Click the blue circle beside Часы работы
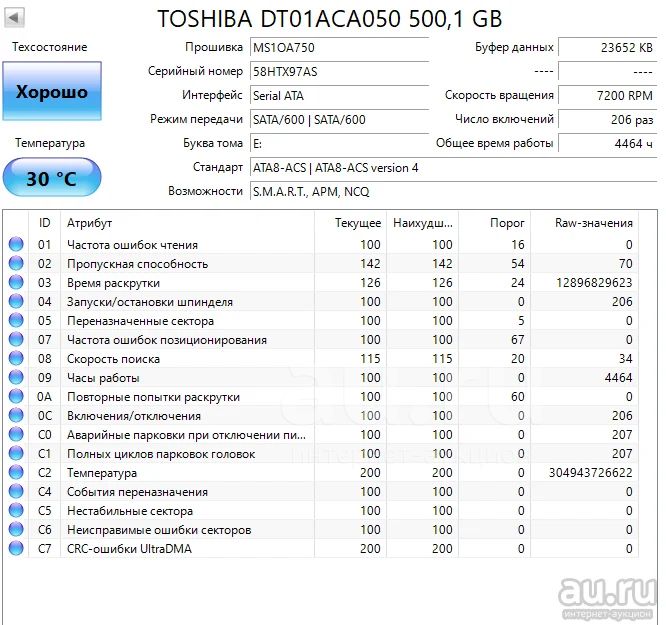 (15, 378)
